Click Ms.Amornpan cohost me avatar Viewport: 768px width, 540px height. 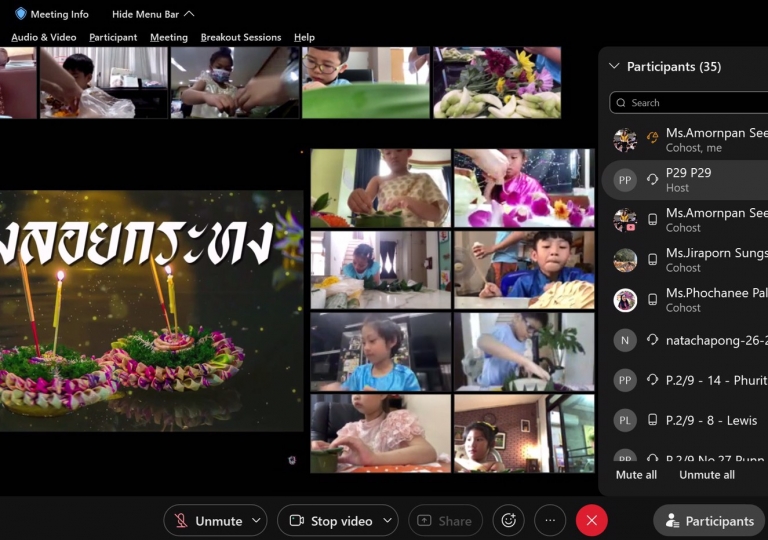tap(625, 140)
